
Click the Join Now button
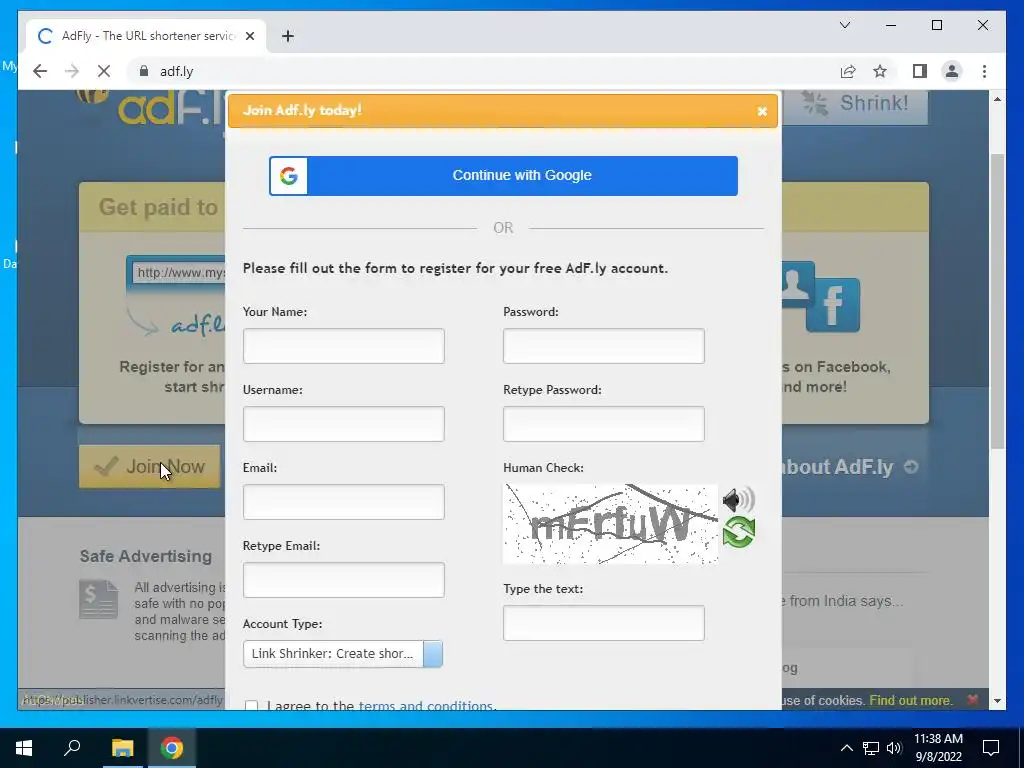150,466
